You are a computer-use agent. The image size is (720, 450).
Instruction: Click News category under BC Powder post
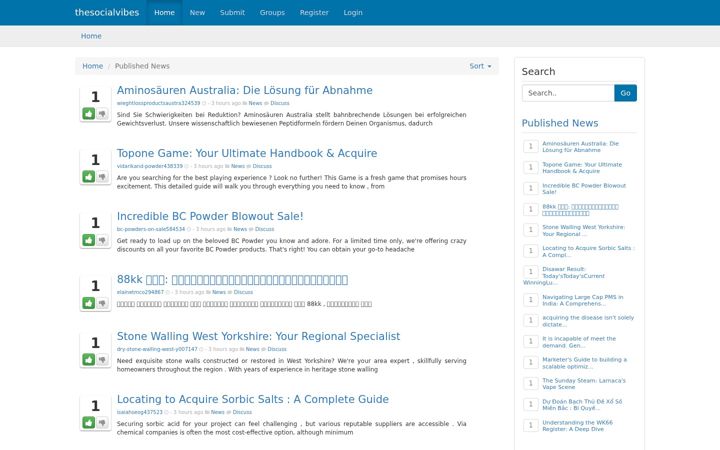click(x=240, y=229)
